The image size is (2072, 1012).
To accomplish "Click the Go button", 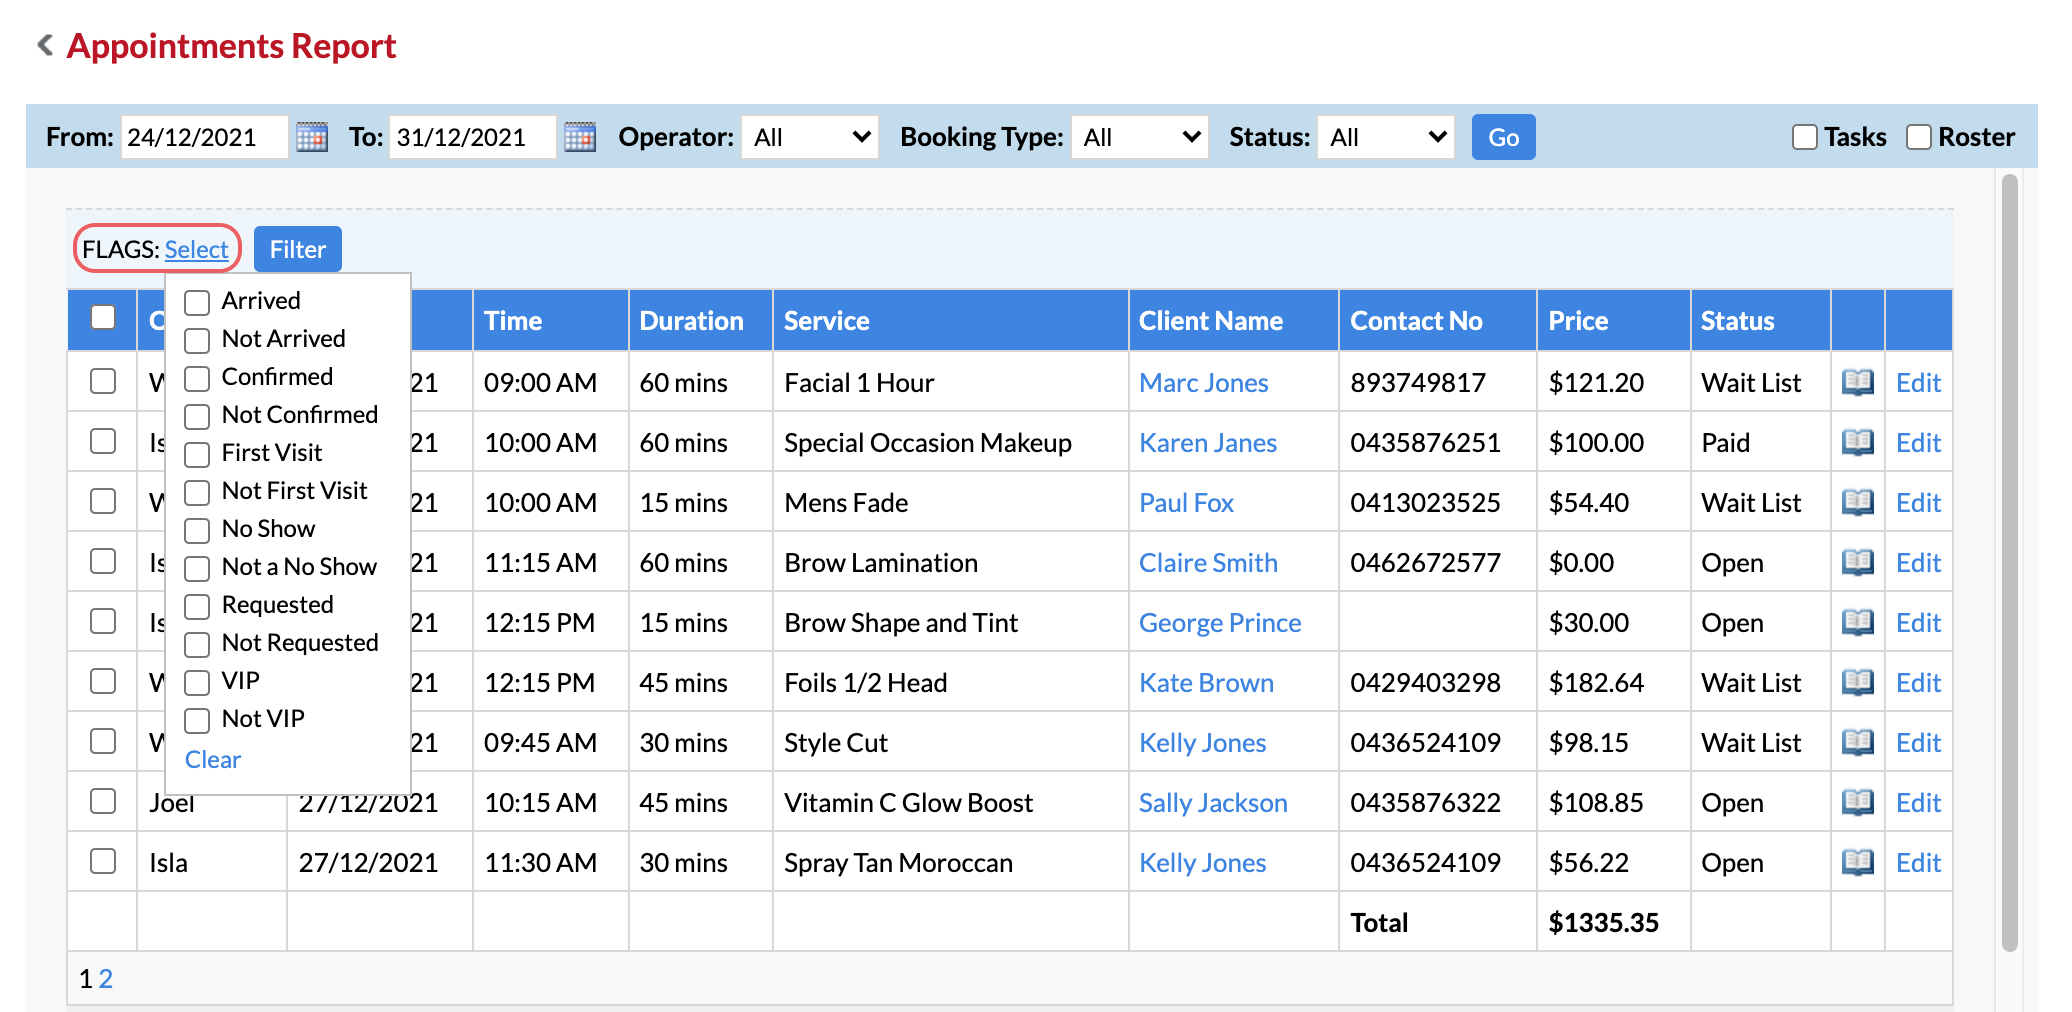I will (x=1503, y=137).
